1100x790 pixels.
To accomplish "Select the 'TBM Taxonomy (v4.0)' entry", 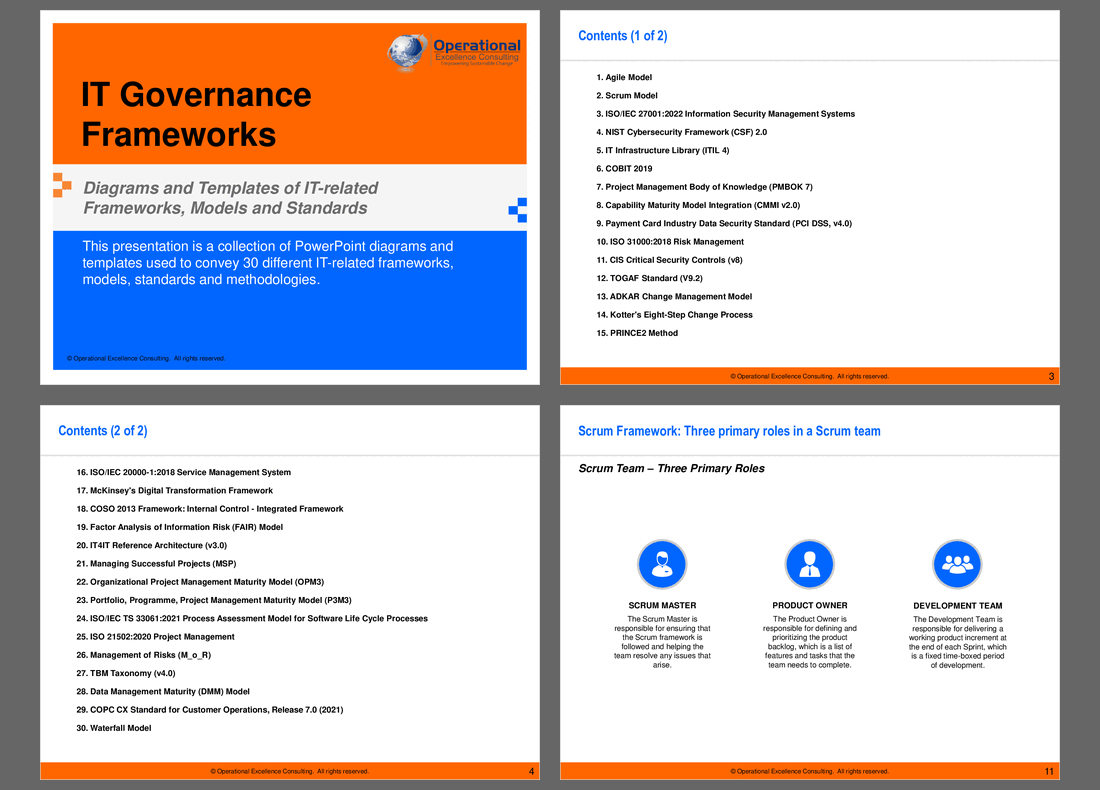I will click(126, 673).
